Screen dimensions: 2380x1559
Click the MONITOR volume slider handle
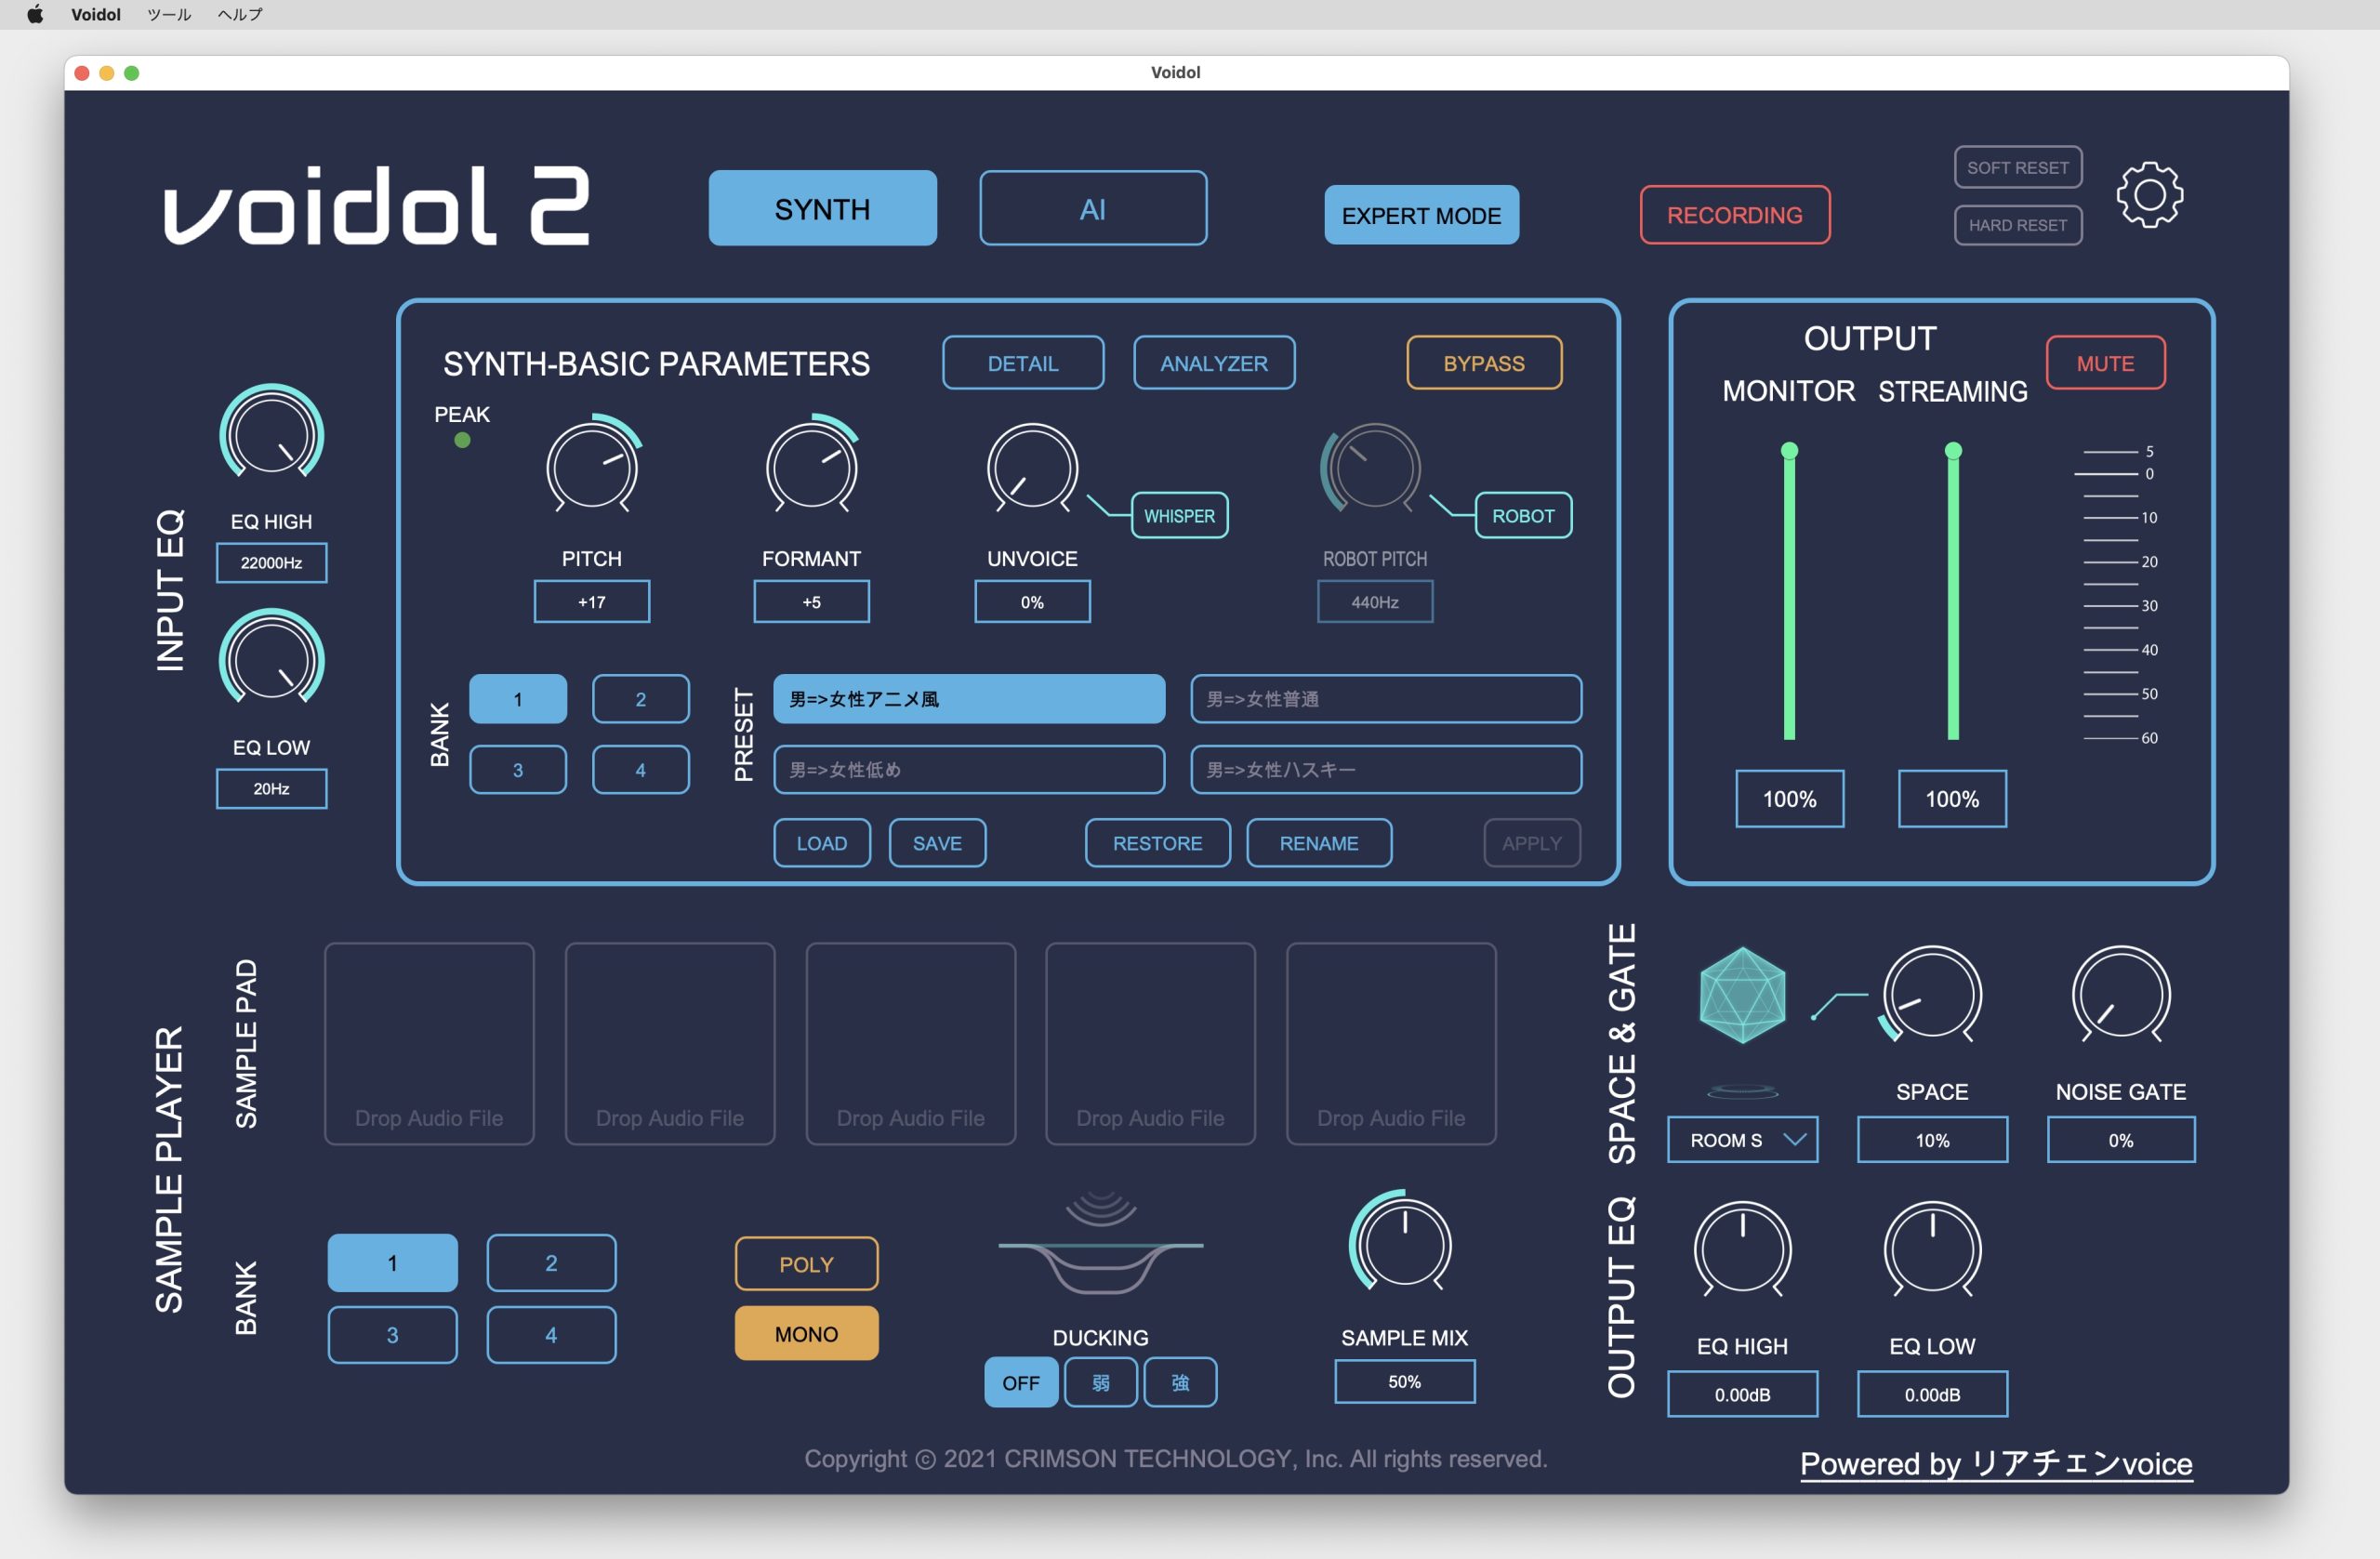[1789, 451]
